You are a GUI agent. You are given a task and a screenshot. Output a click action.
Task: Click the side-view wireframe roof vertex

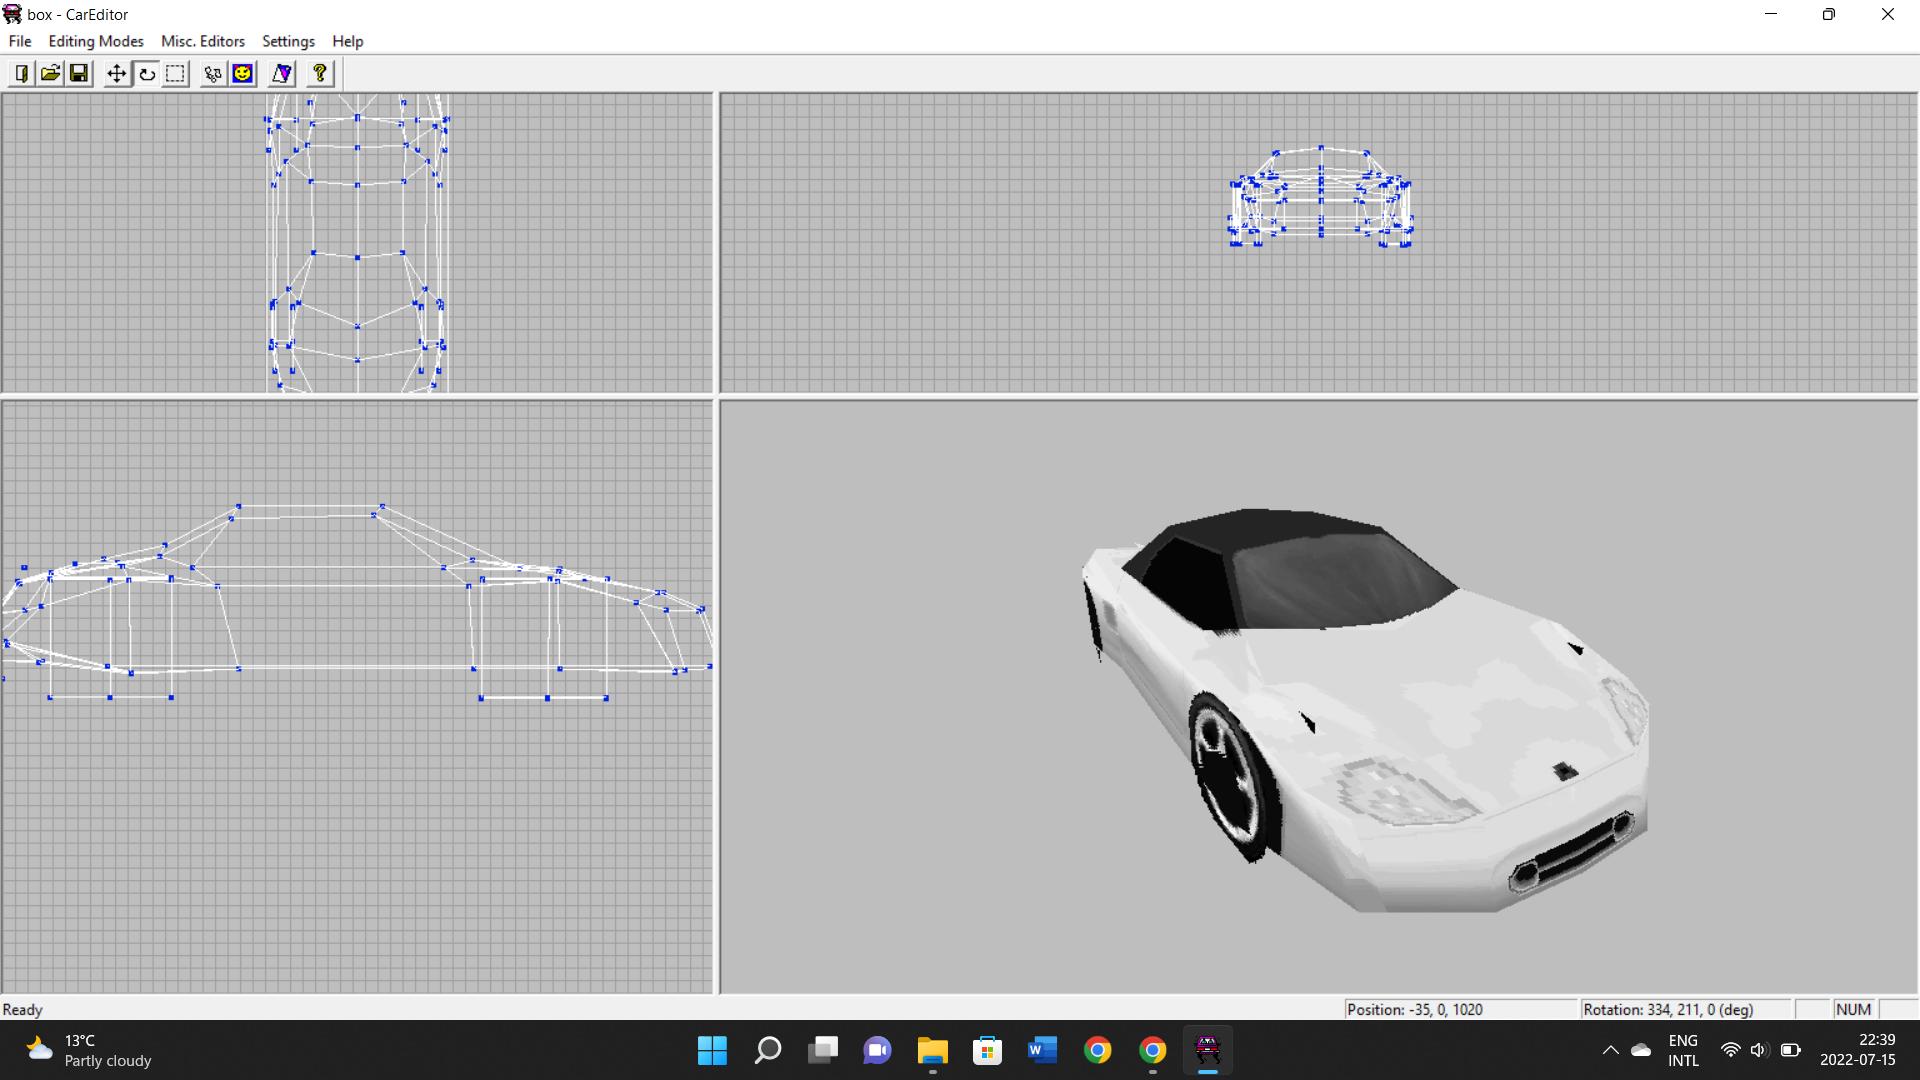pos(238,507)
